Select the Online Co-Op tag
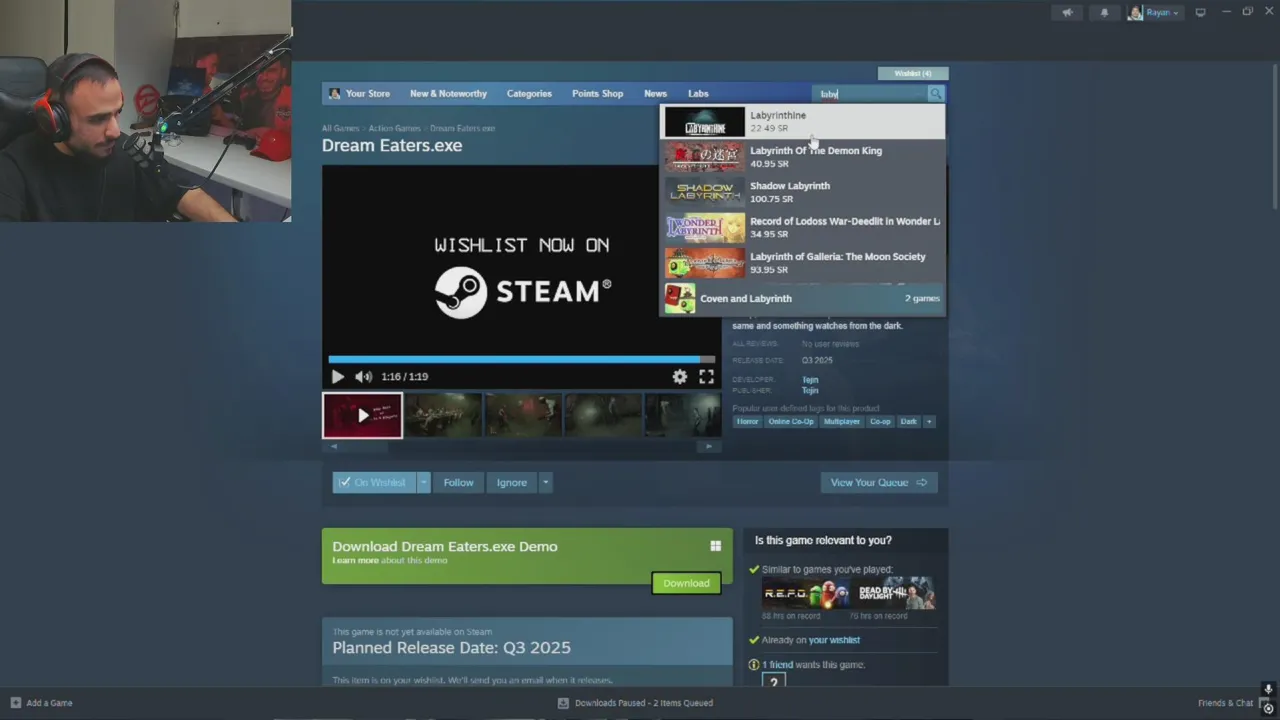The width and height of the screenshot is (1280, 720). (x=791, y=422)
